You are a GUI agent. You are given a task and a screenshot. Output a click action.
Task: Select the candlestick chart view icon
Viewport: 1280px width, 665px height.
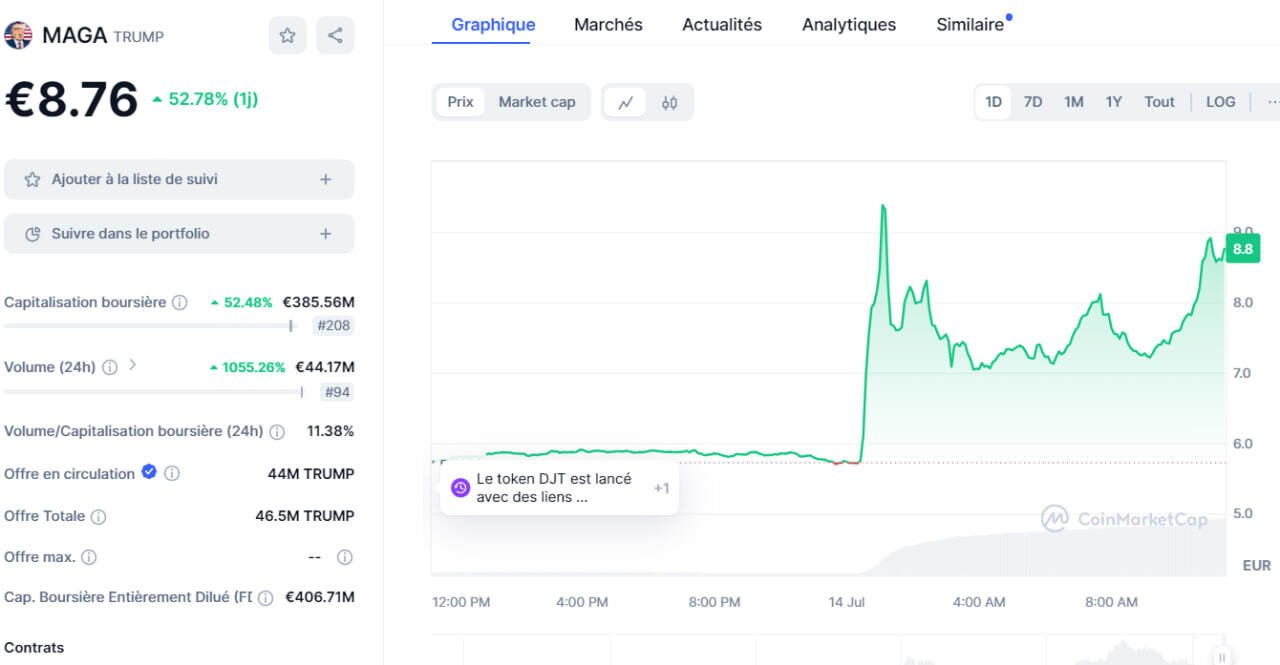[x=670, y=102]
